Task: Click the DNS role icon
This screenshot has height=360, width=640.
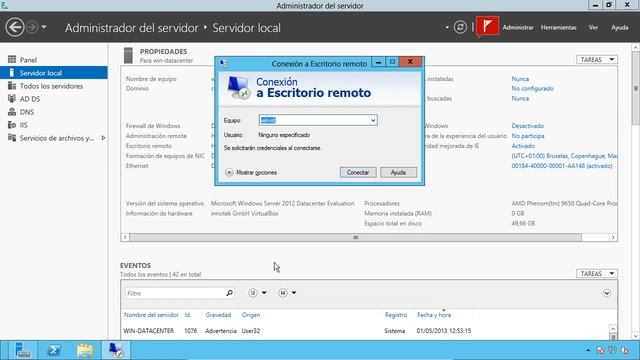Action: 12,112
